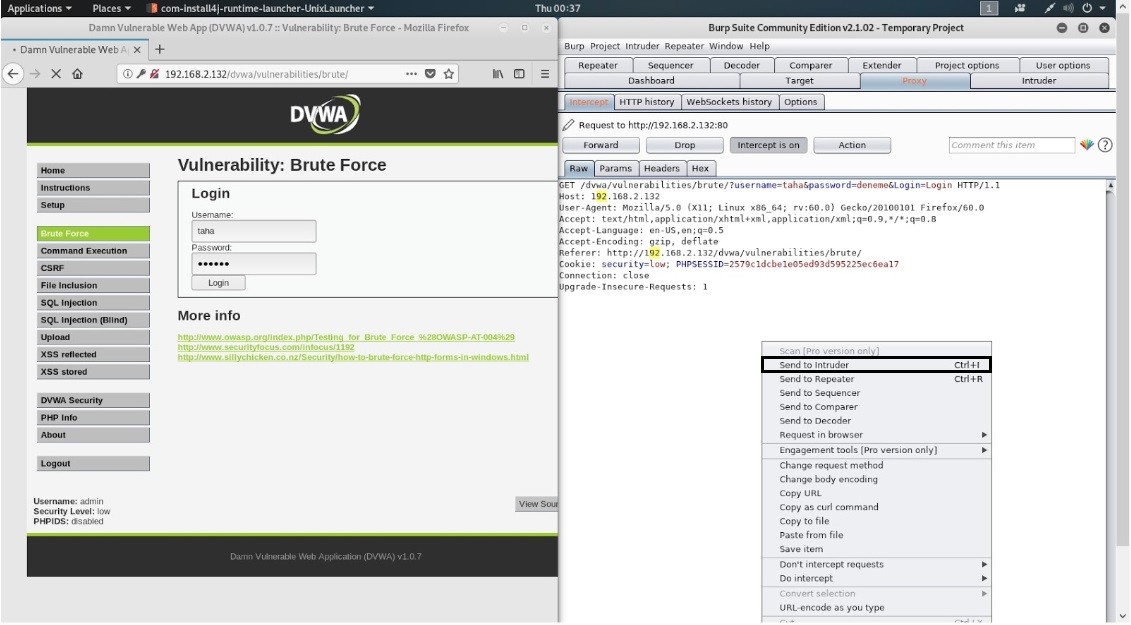Open Firefox library icon

coord(498,74)
